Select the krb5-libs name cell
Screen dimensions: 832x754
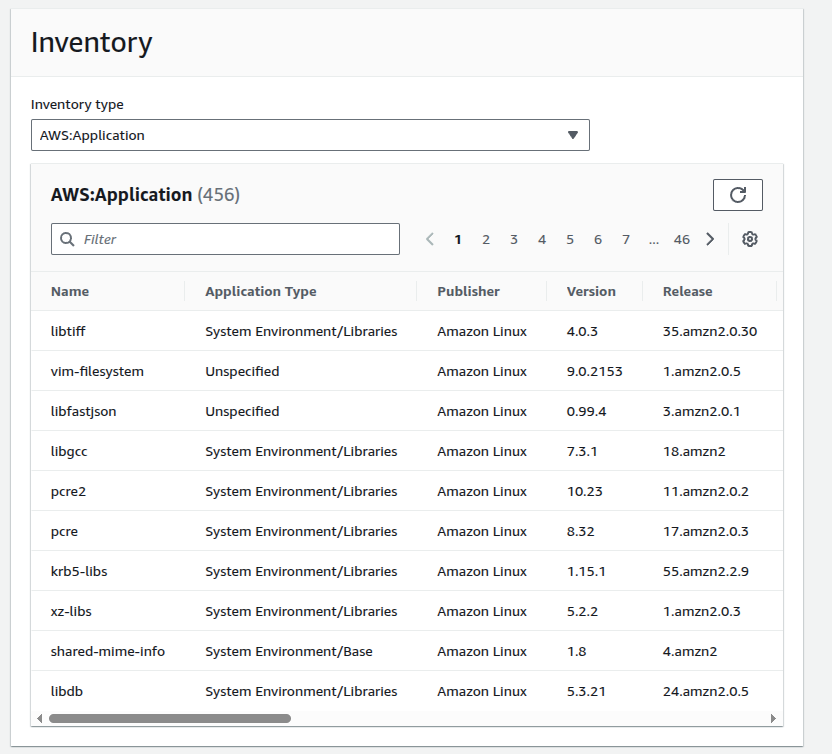[79, 571]
